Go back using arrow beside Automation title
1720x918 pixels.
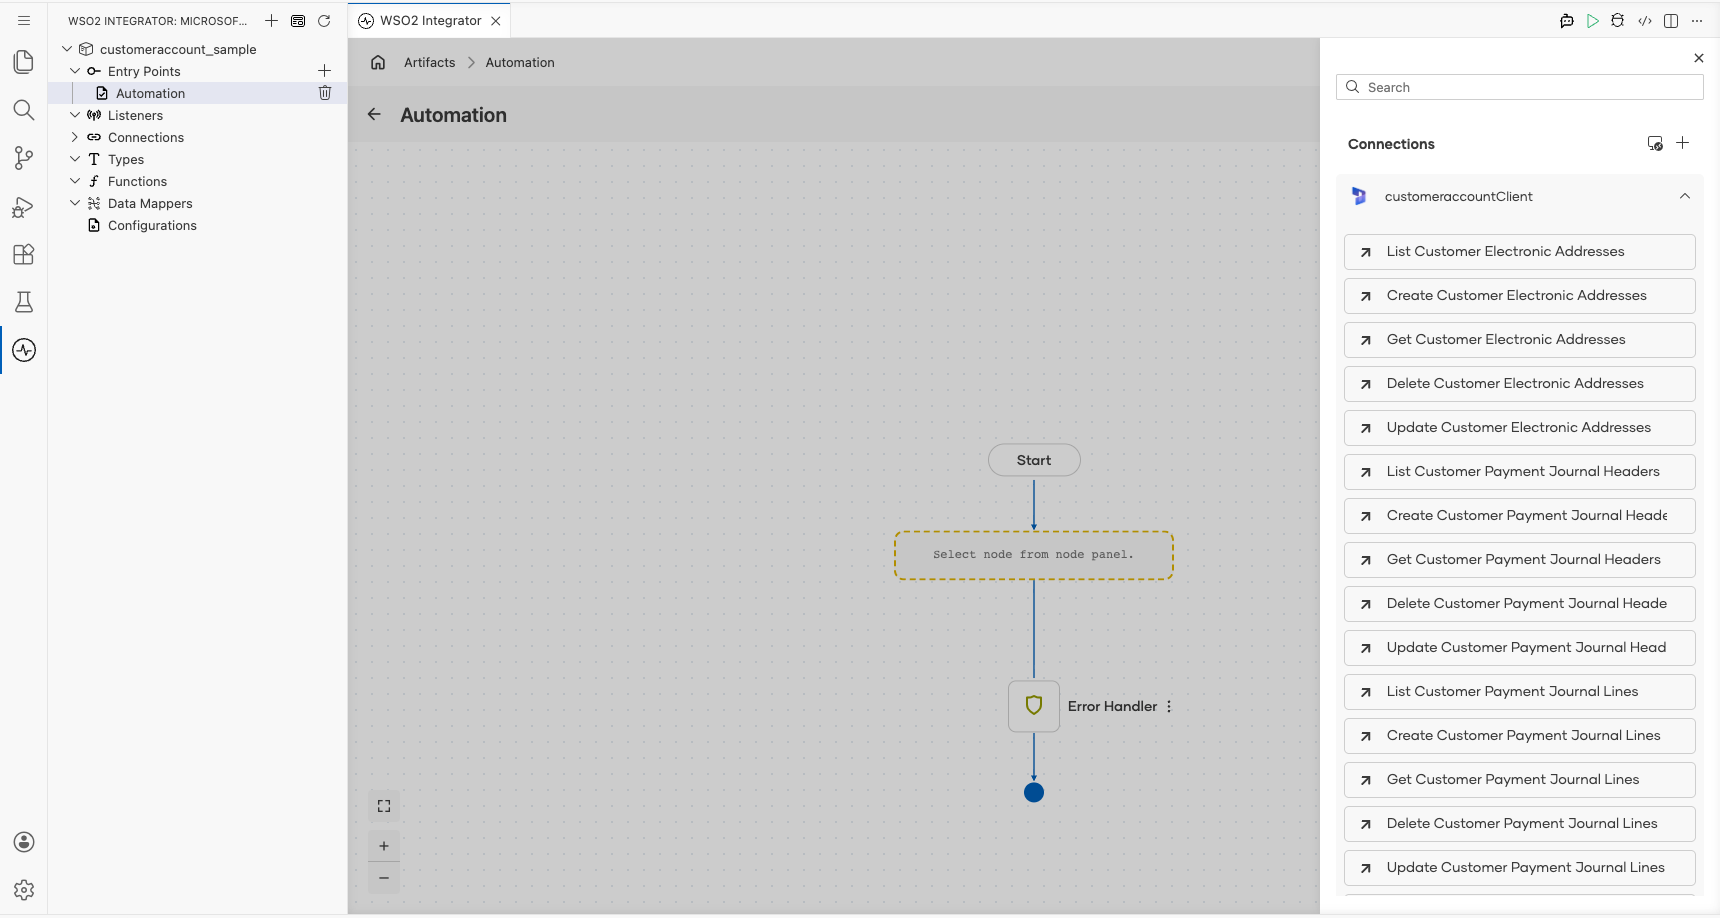[x=374, y=114]
